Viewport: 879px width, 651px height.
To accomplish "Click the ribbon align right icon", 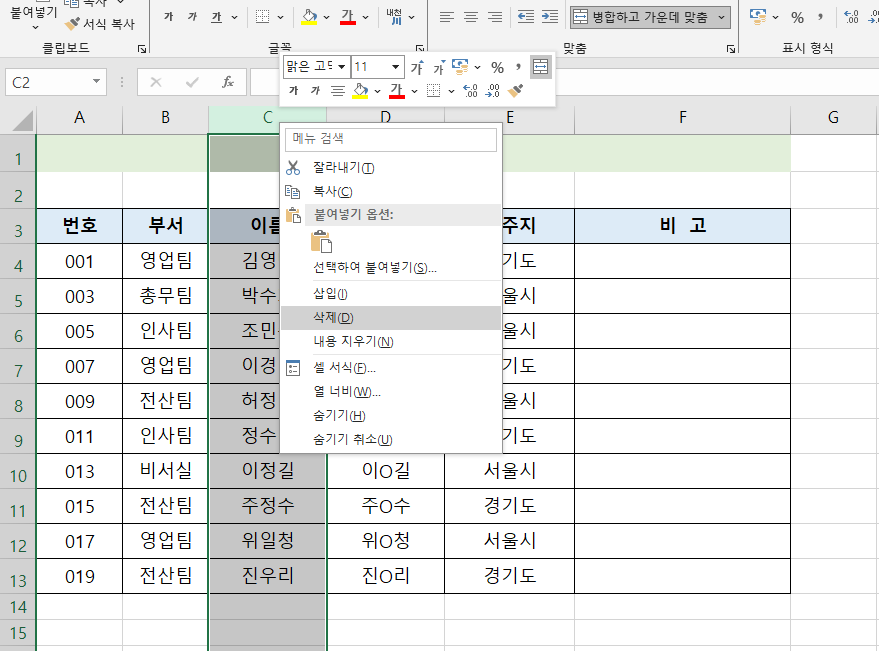I will point(495,17).
